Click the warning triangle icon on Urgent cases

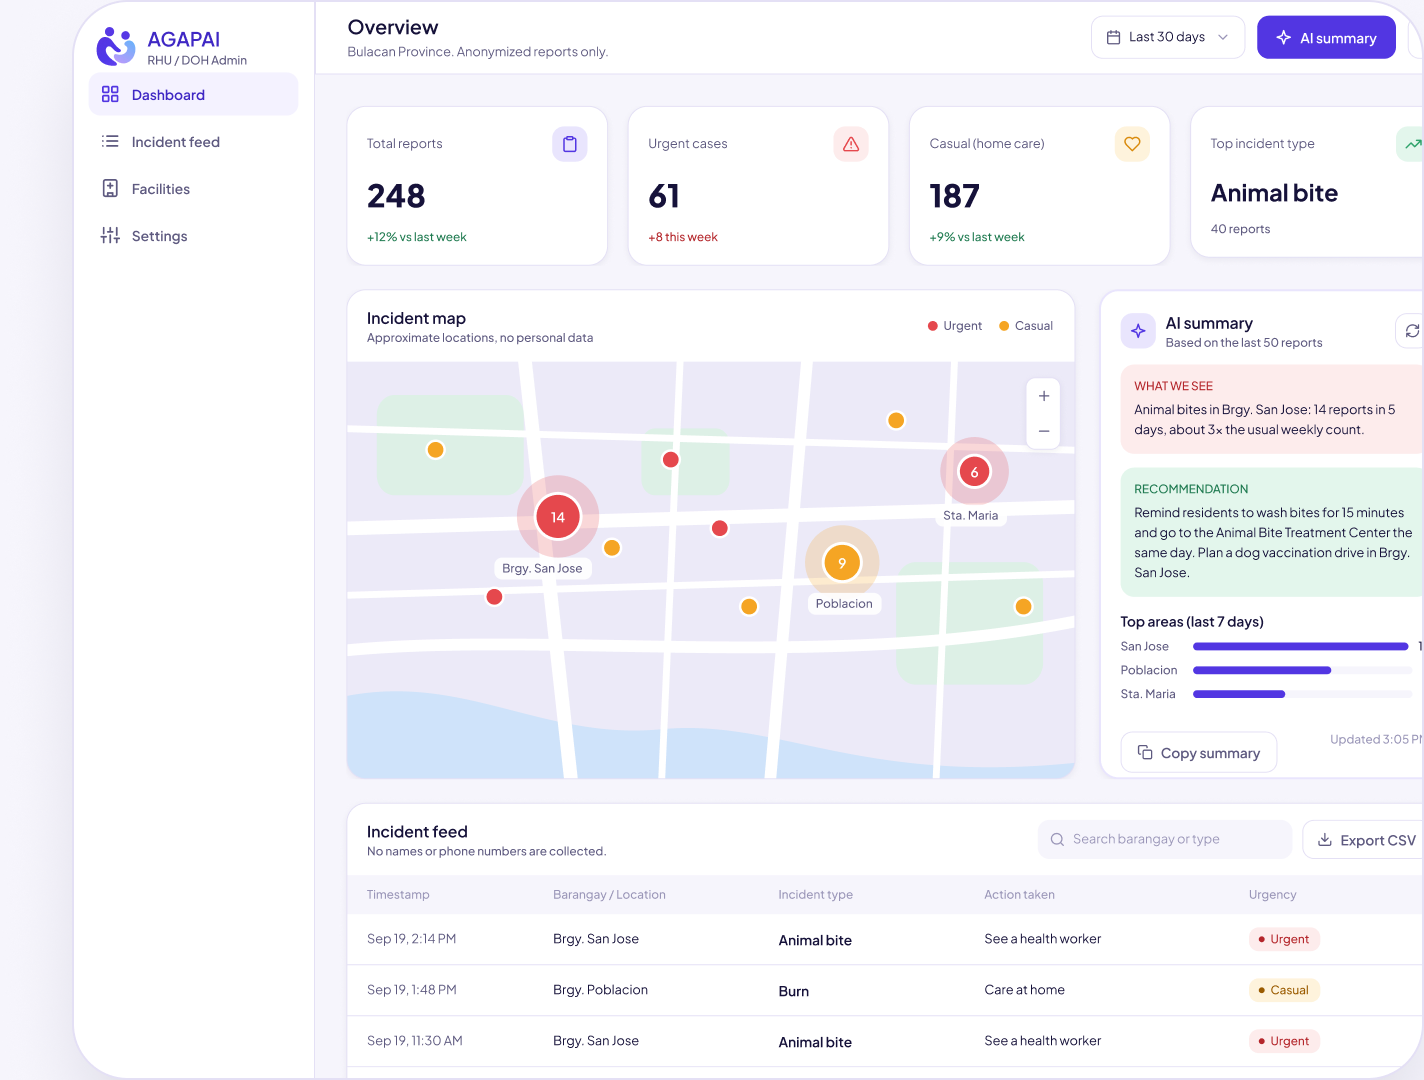pos(851,144)
